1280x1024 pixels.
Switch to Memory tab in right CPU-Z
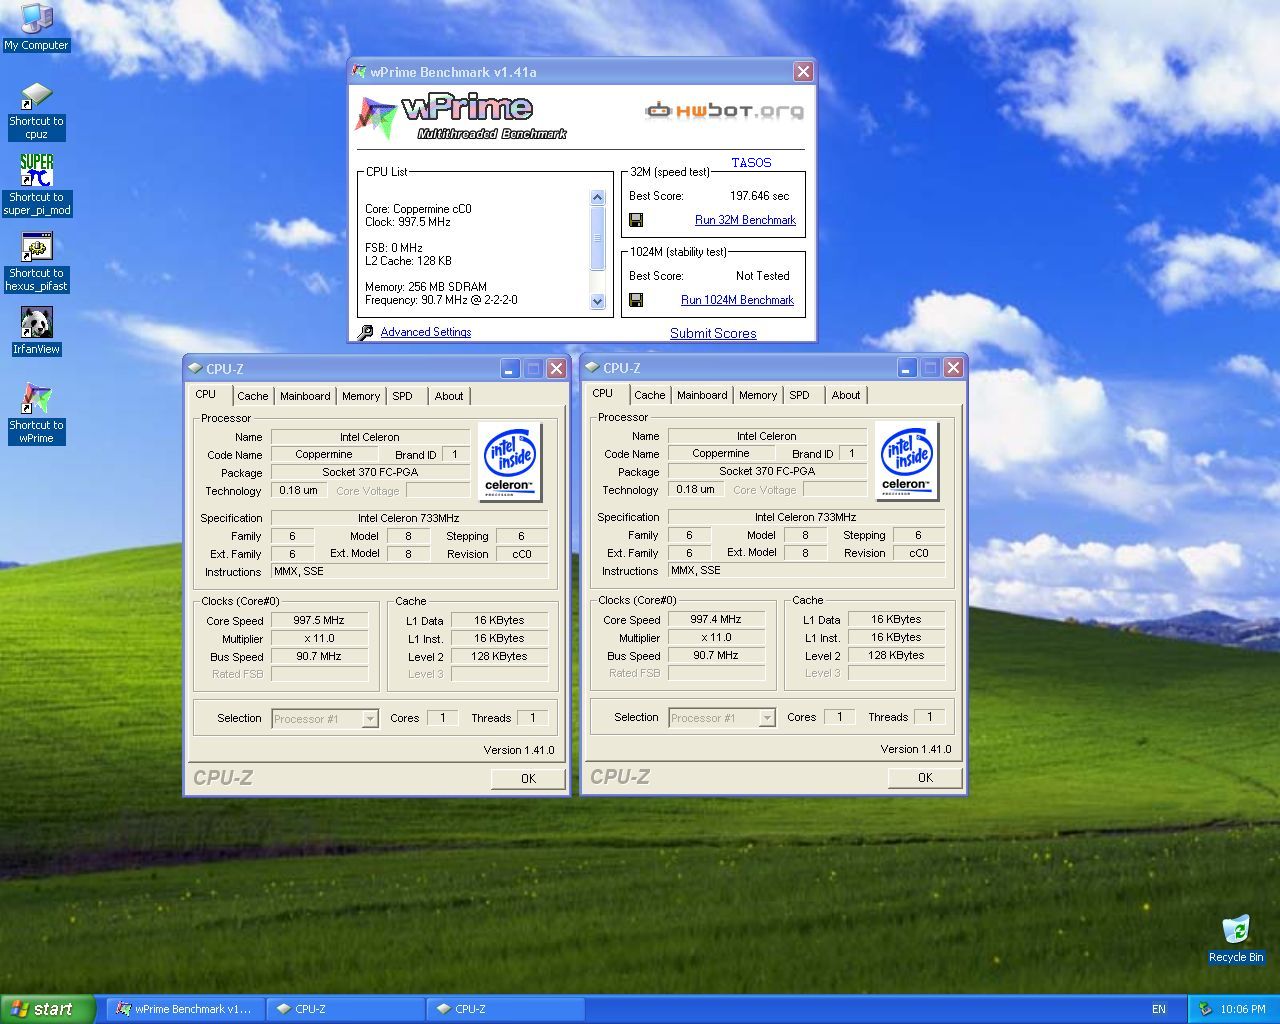758,395
